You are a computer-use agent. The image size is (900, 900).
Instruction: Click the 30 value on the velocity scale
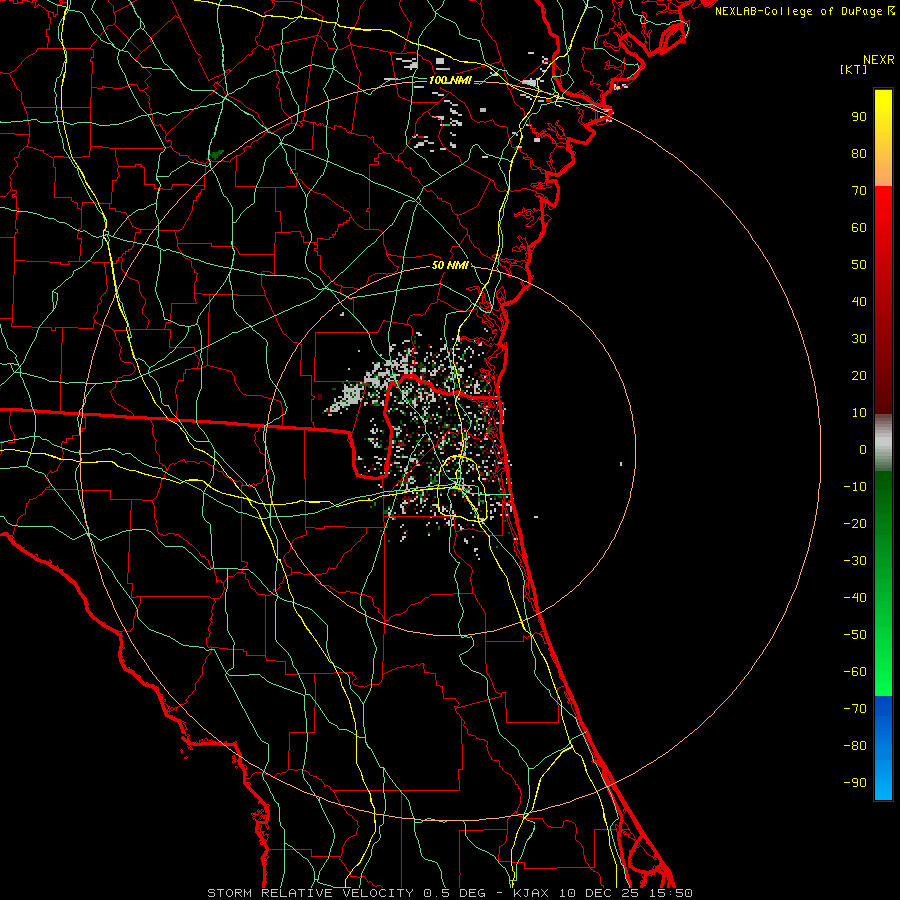point(859,339)
